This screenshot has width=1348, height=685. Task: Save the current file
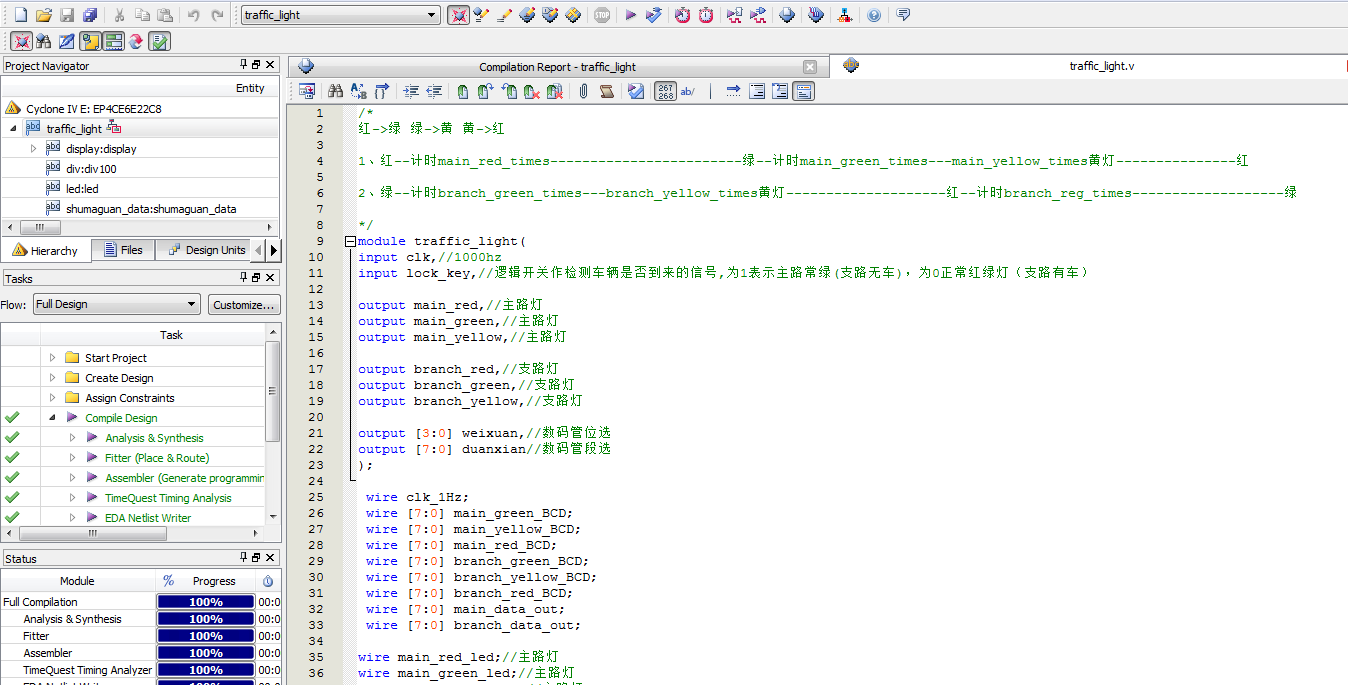67,15
